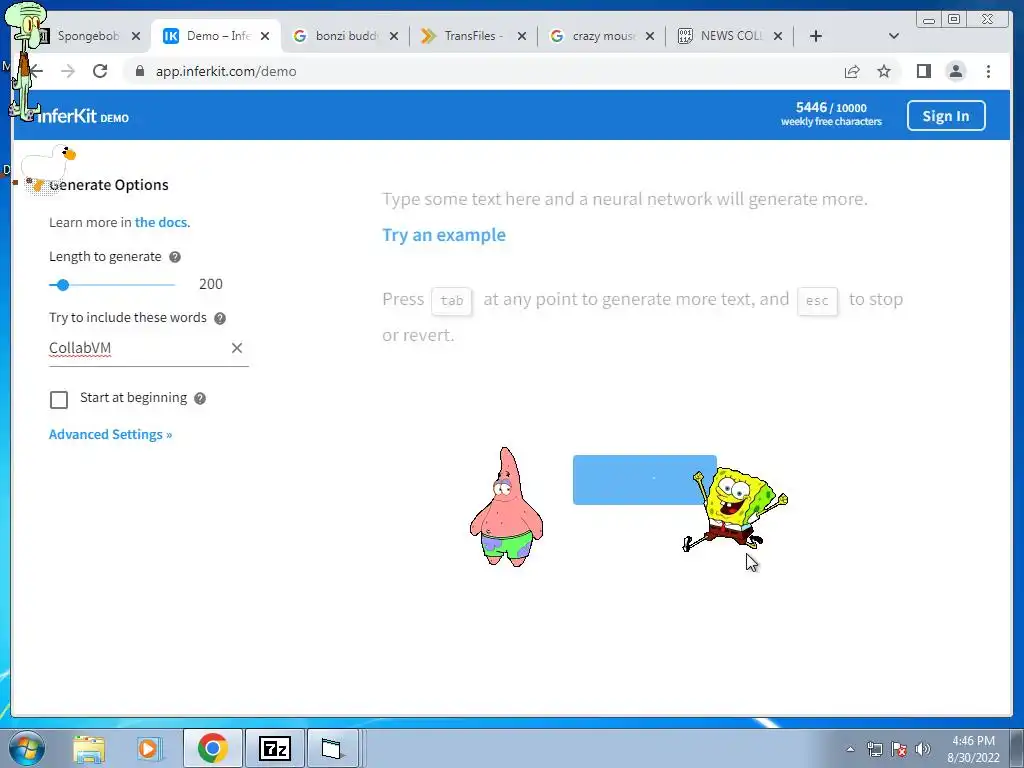Adjust the Length to generate slider handle
The height and width of the screenshot is (768, 1024).
coord(63,285)
